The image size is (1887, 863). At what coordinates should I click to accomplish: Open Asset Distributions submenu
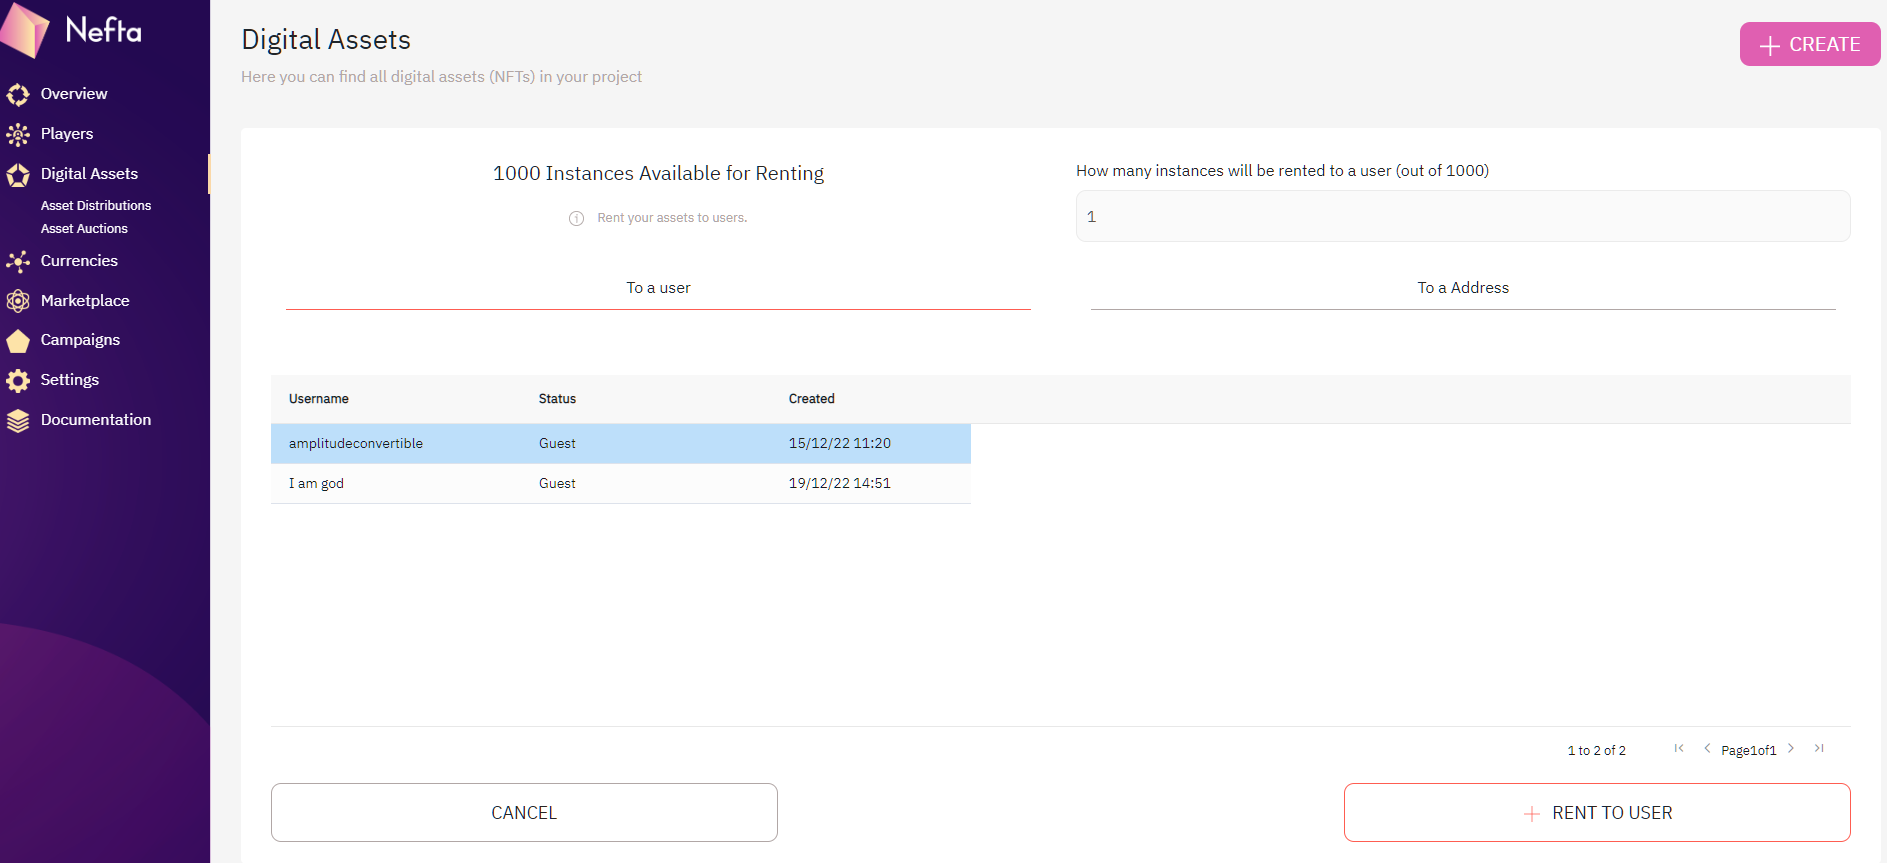[96, 205]
